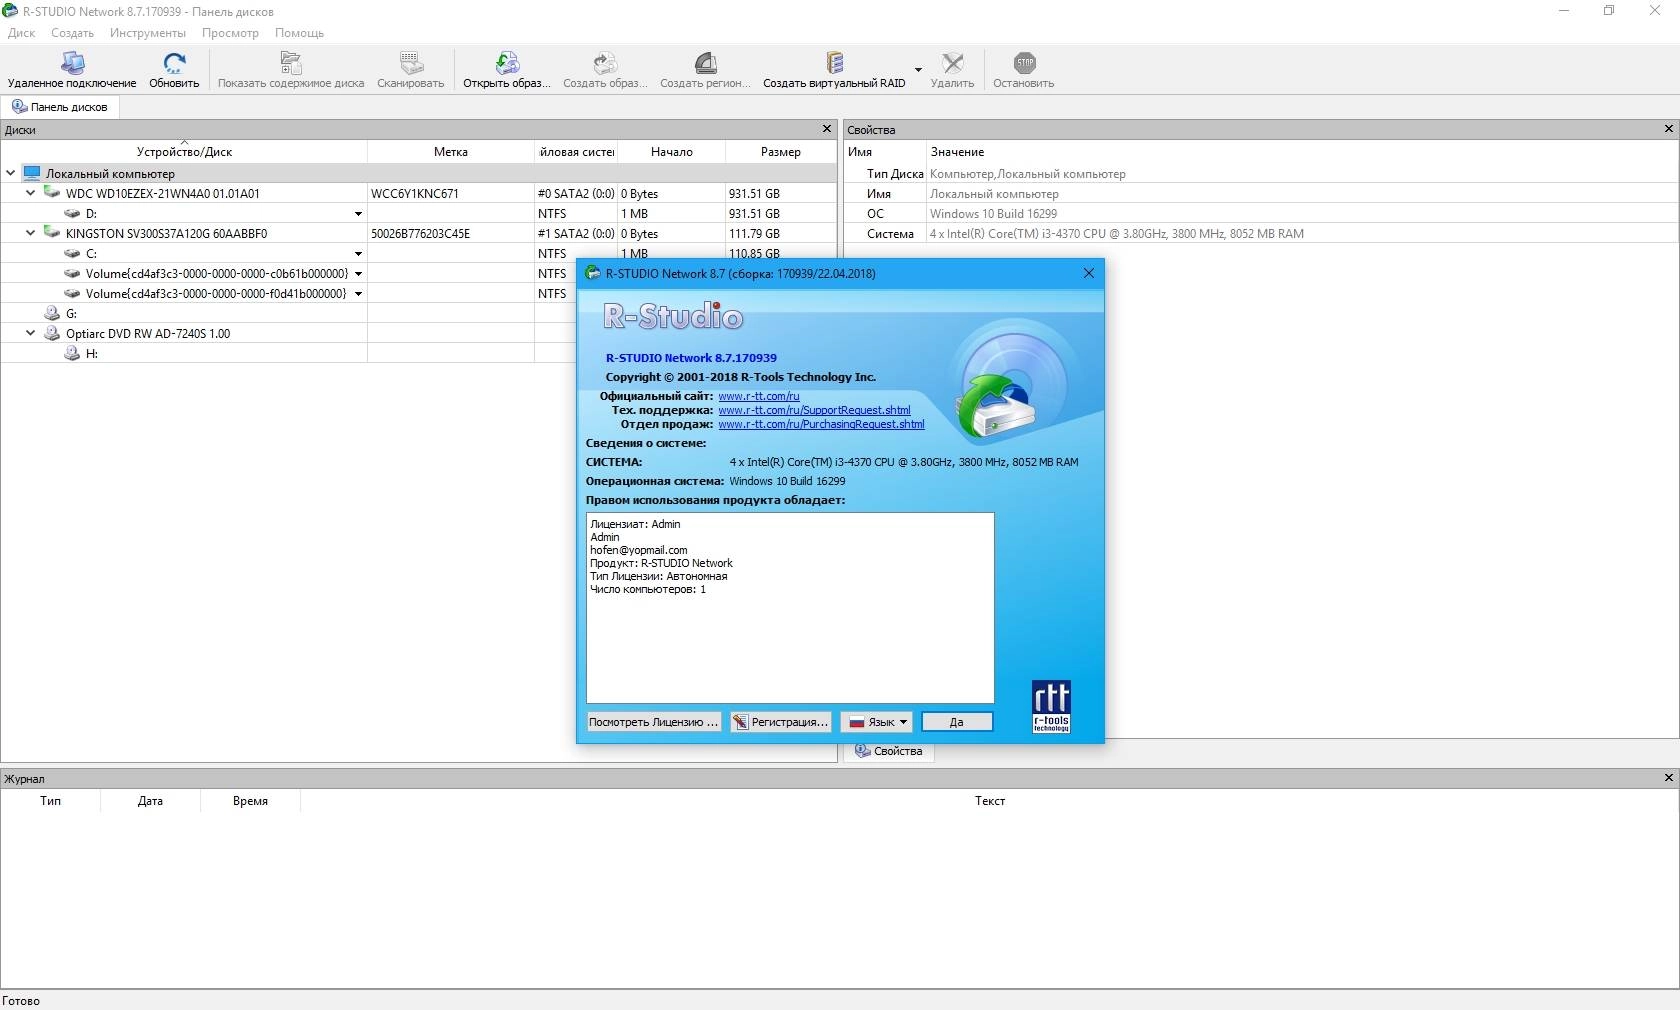The image size is (1680, 1010).
Task: Click the Посмотреть Лицензию button
Action: click(x=653, y=722)
